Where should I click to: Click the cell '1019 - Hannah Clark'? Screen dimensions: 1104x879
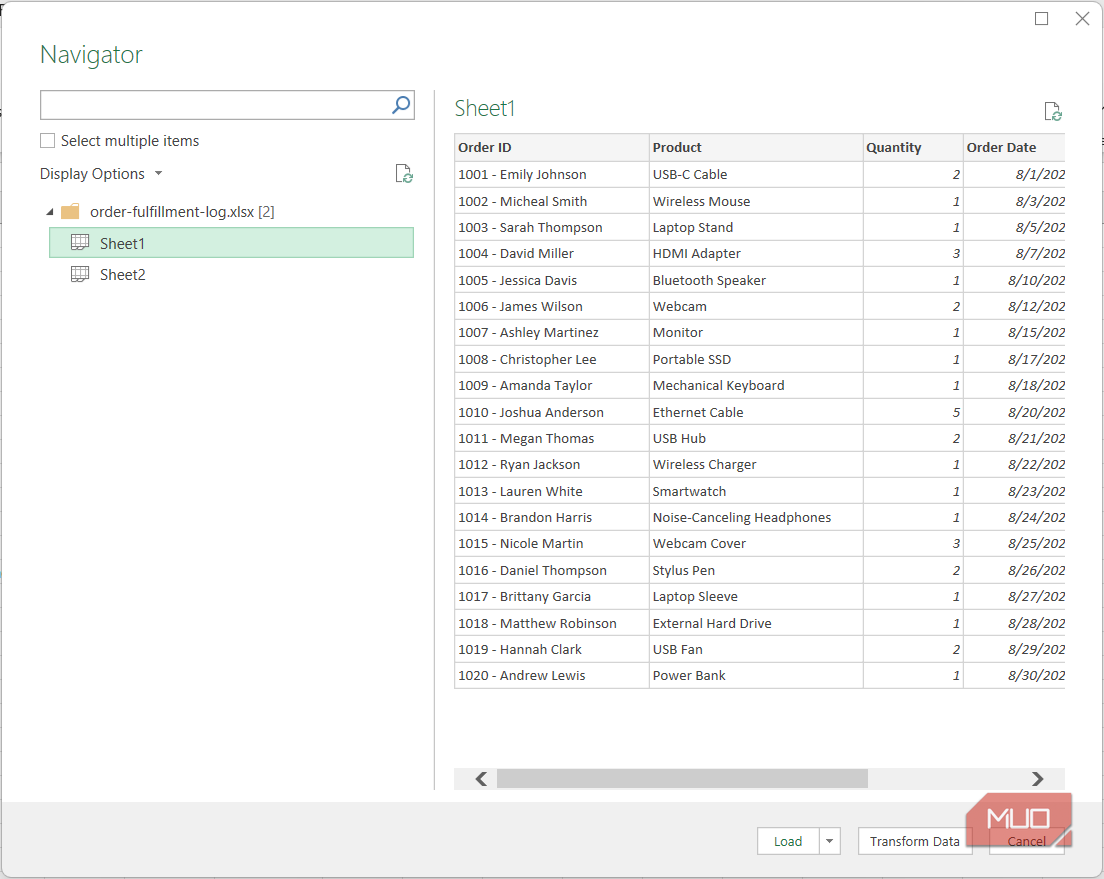[x=552, y=649]
